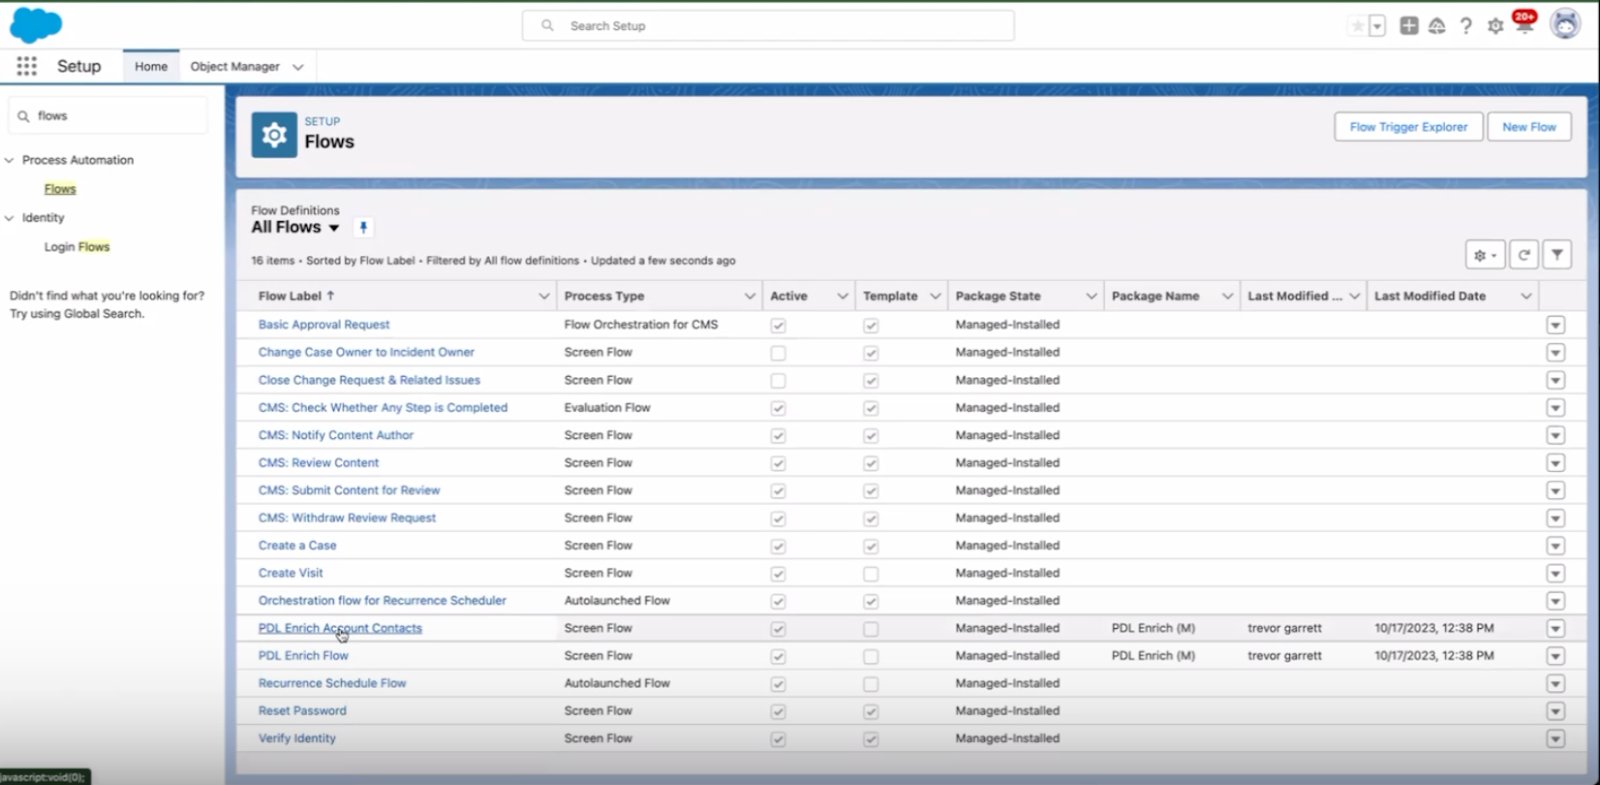
Task: Open the Object Manager tab dropdown chevron
Action: [x=298, y=67]
